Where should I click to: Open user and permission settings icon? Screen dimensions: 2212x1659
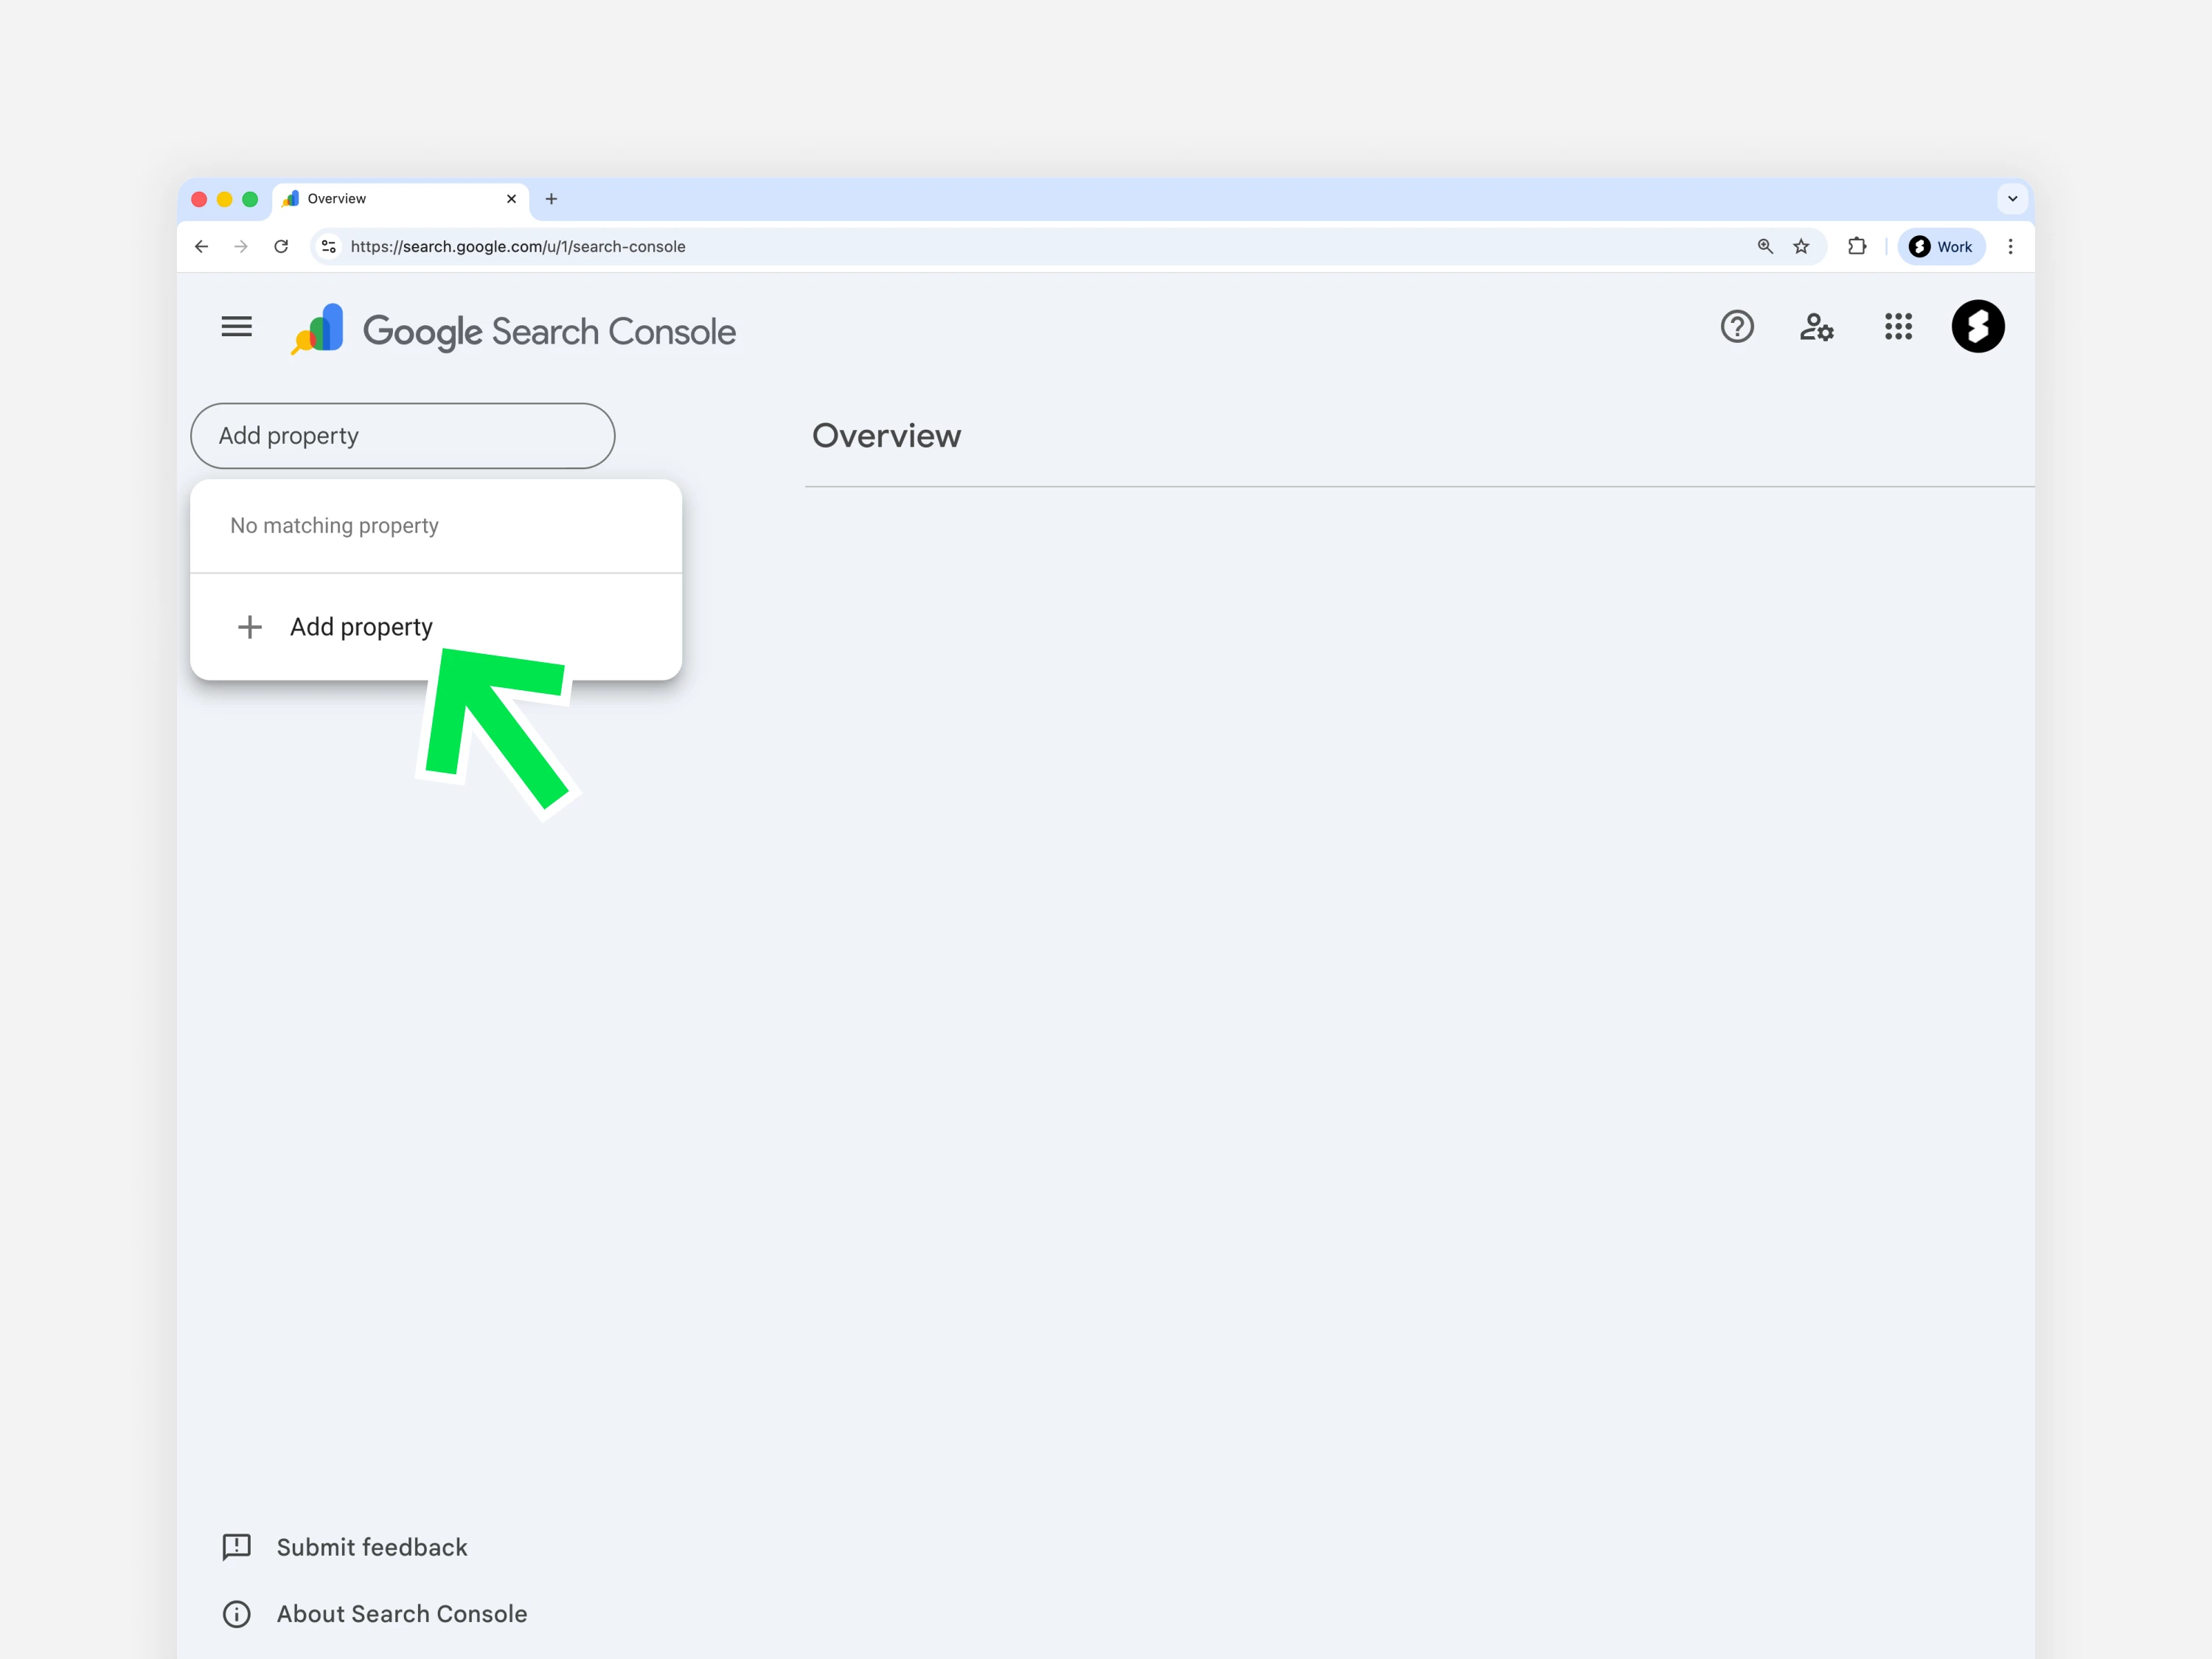coord(1816,327)
